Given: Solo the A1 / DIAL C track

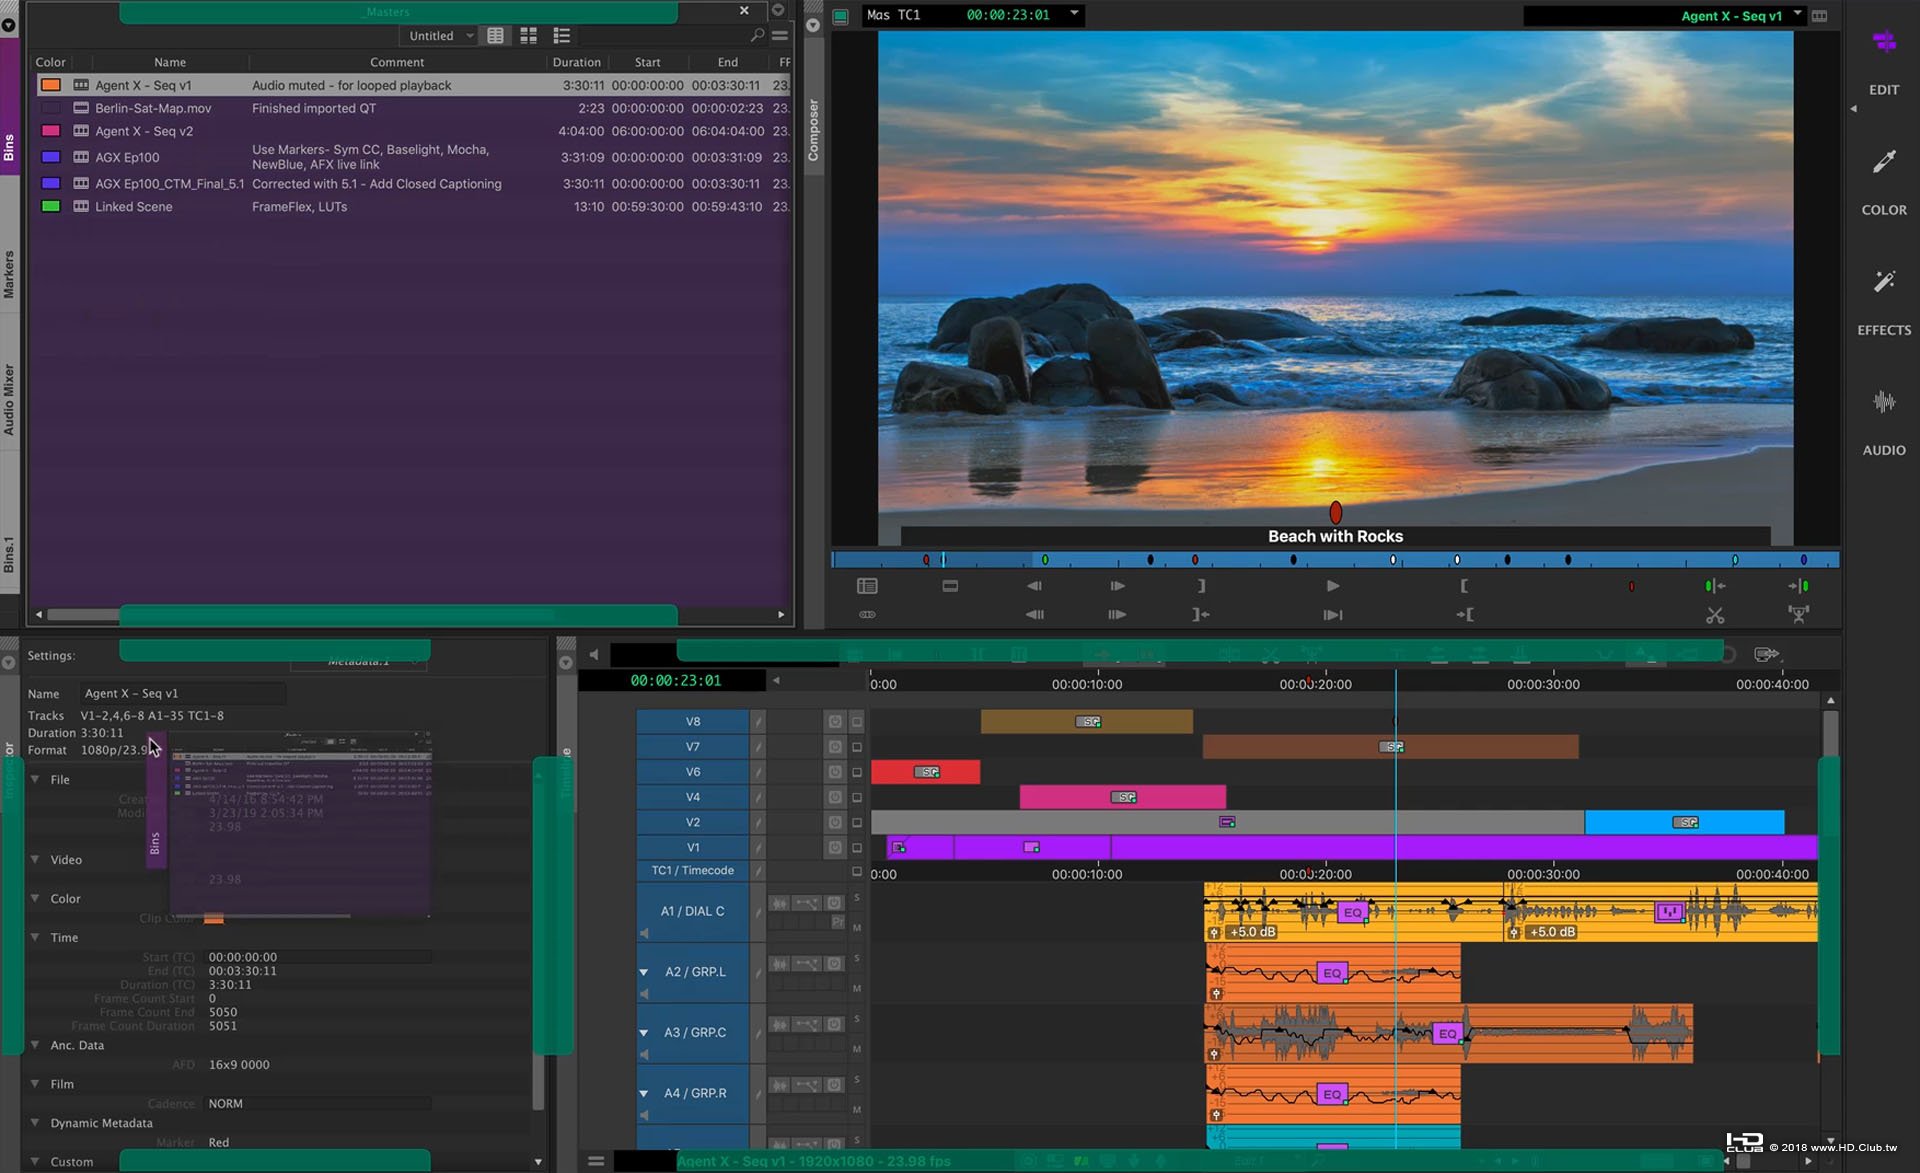Looking at the screenshot, I should (857, 898).
